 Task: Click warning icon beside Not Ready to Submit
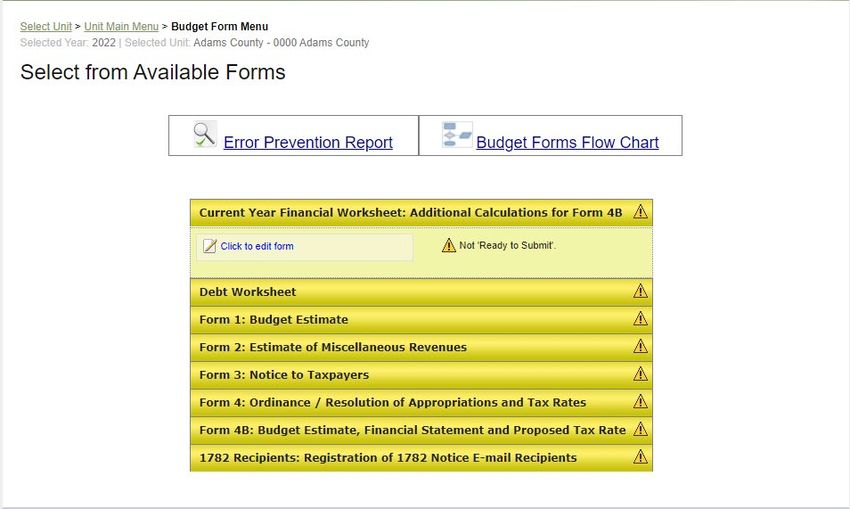point(448,246)
